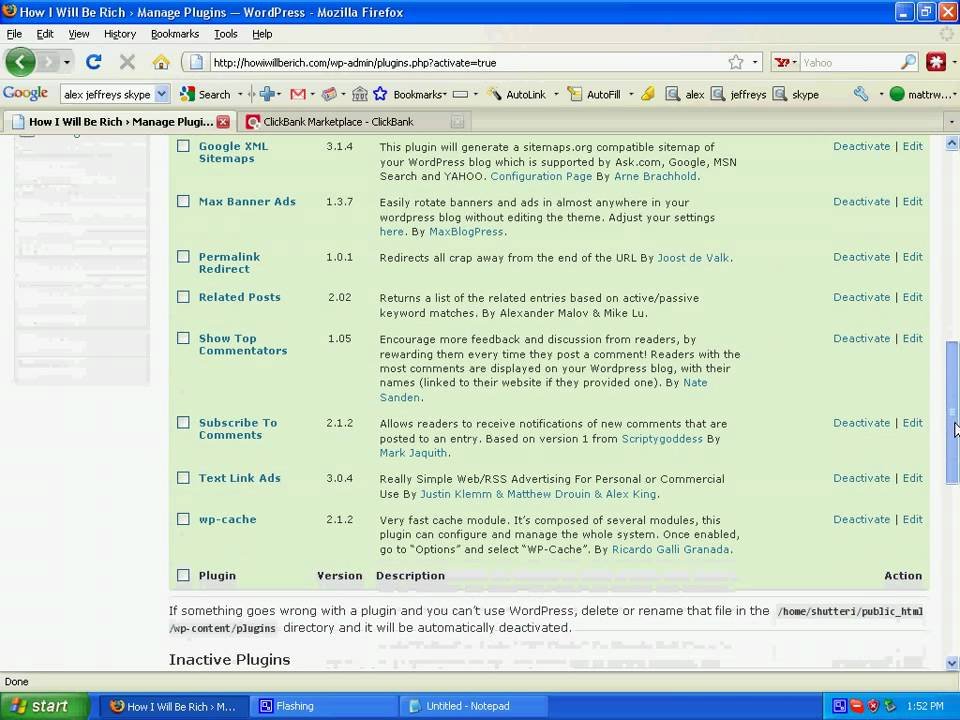960x720 pixels.
Task: Click the search magnifier in Yahoo box
Action: click(908, 62)
